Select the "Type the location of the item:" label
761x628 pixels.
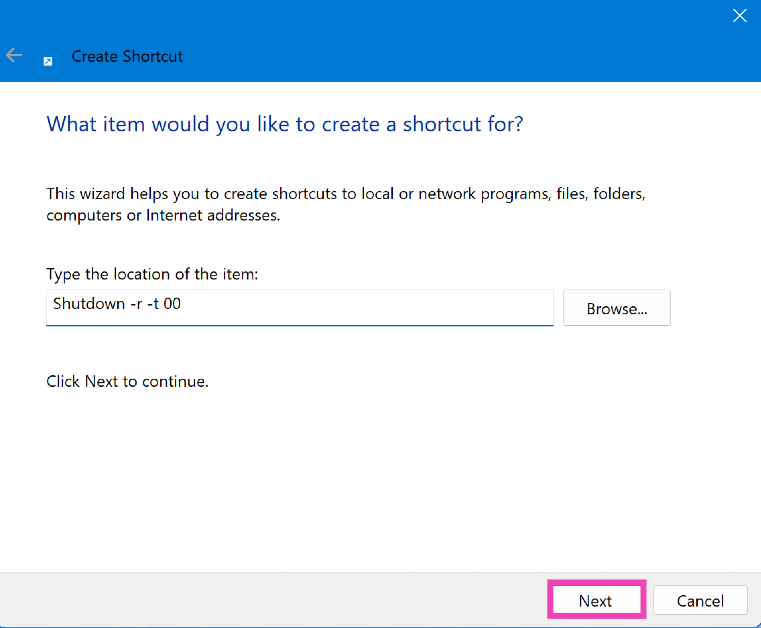point(152,274)
